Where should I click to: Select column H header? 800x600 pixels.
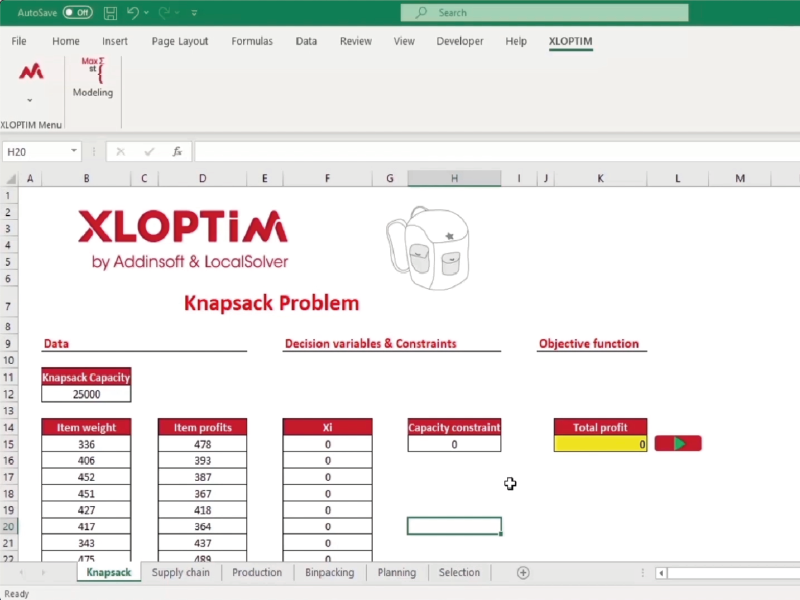[454, 179]
